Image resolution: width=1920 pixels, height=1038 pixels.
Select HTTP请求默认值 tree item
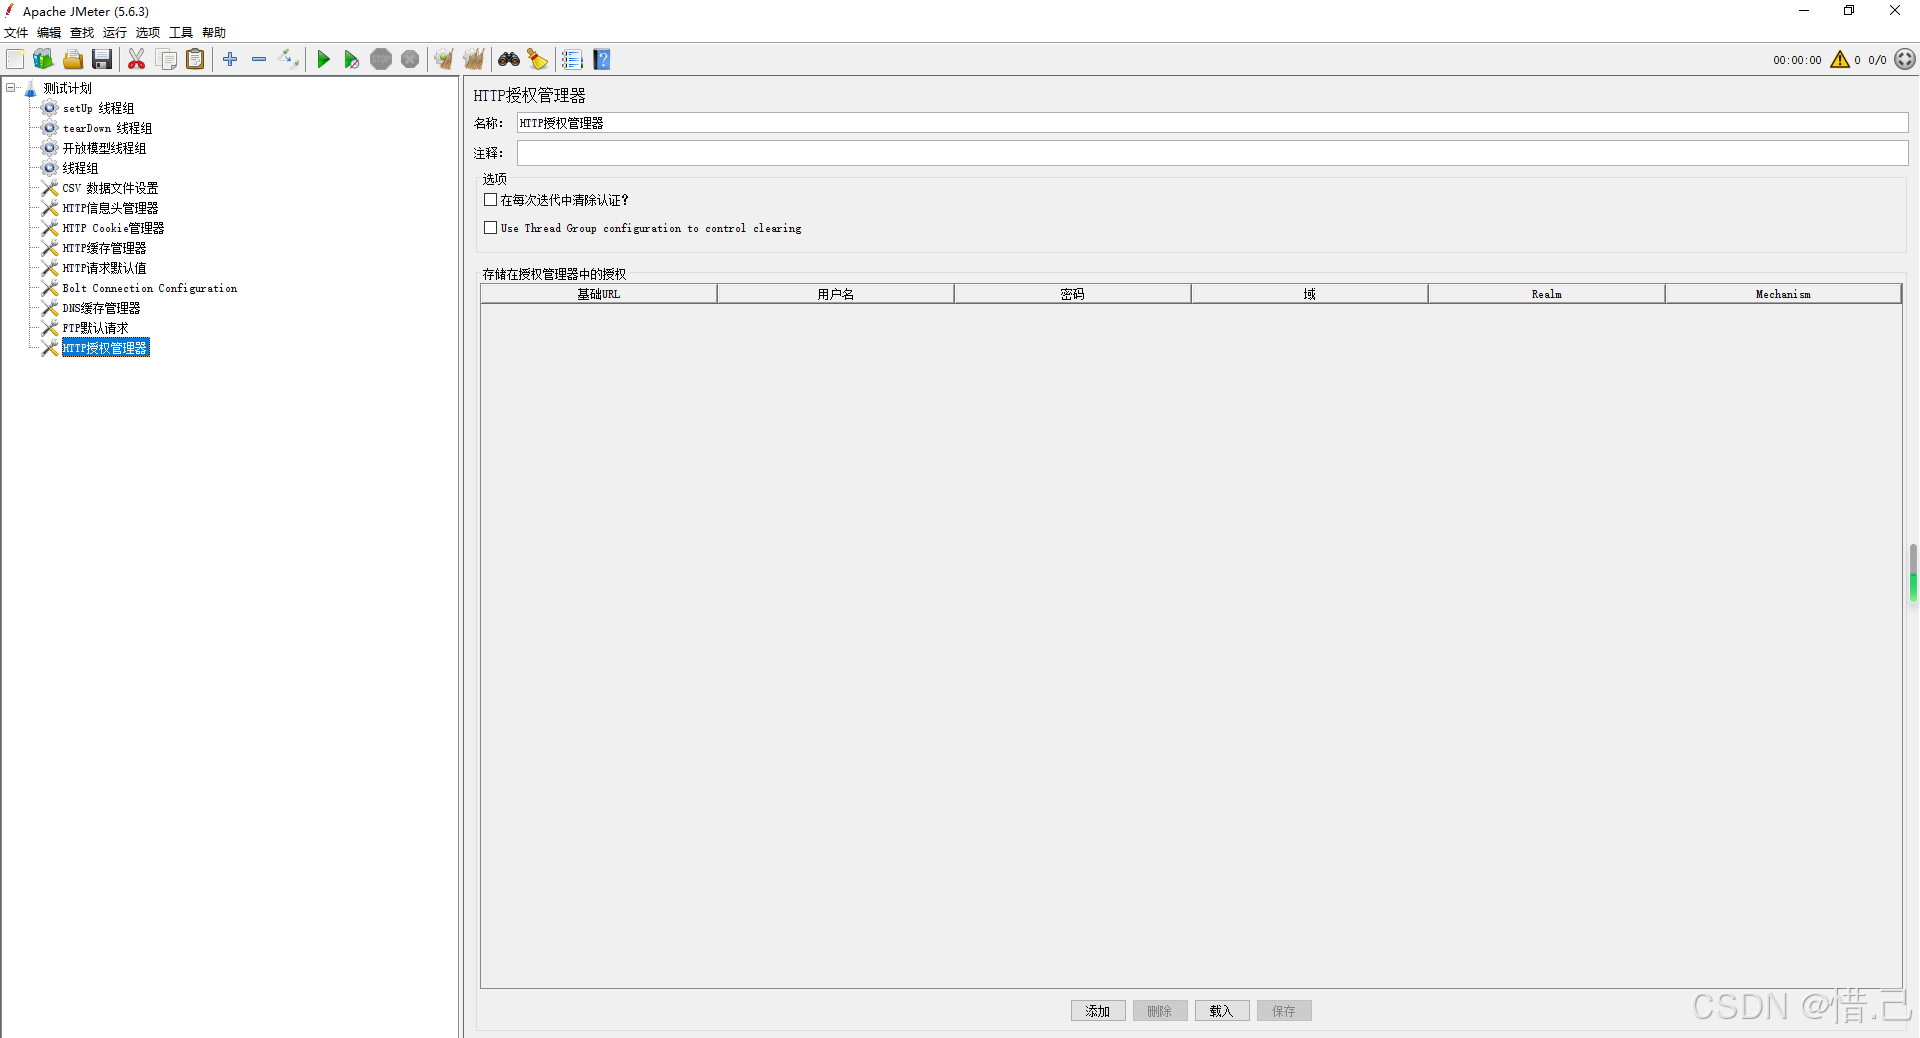click(x=104, y=268)
